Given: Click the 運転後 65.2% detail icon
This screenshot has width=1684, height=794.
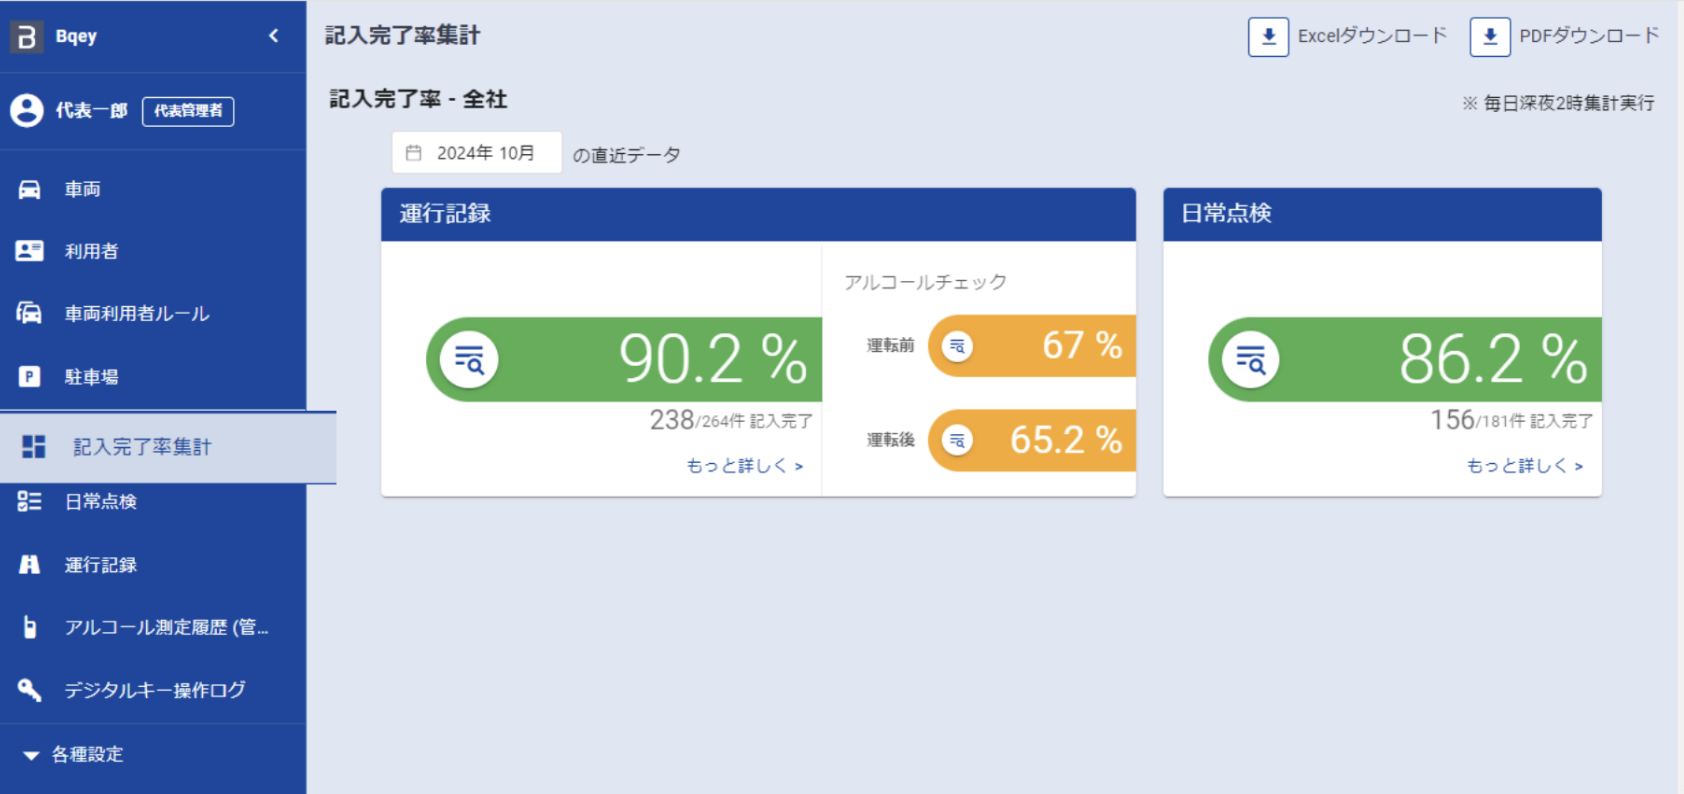Looking at the screenshot, I should point(957,440).
